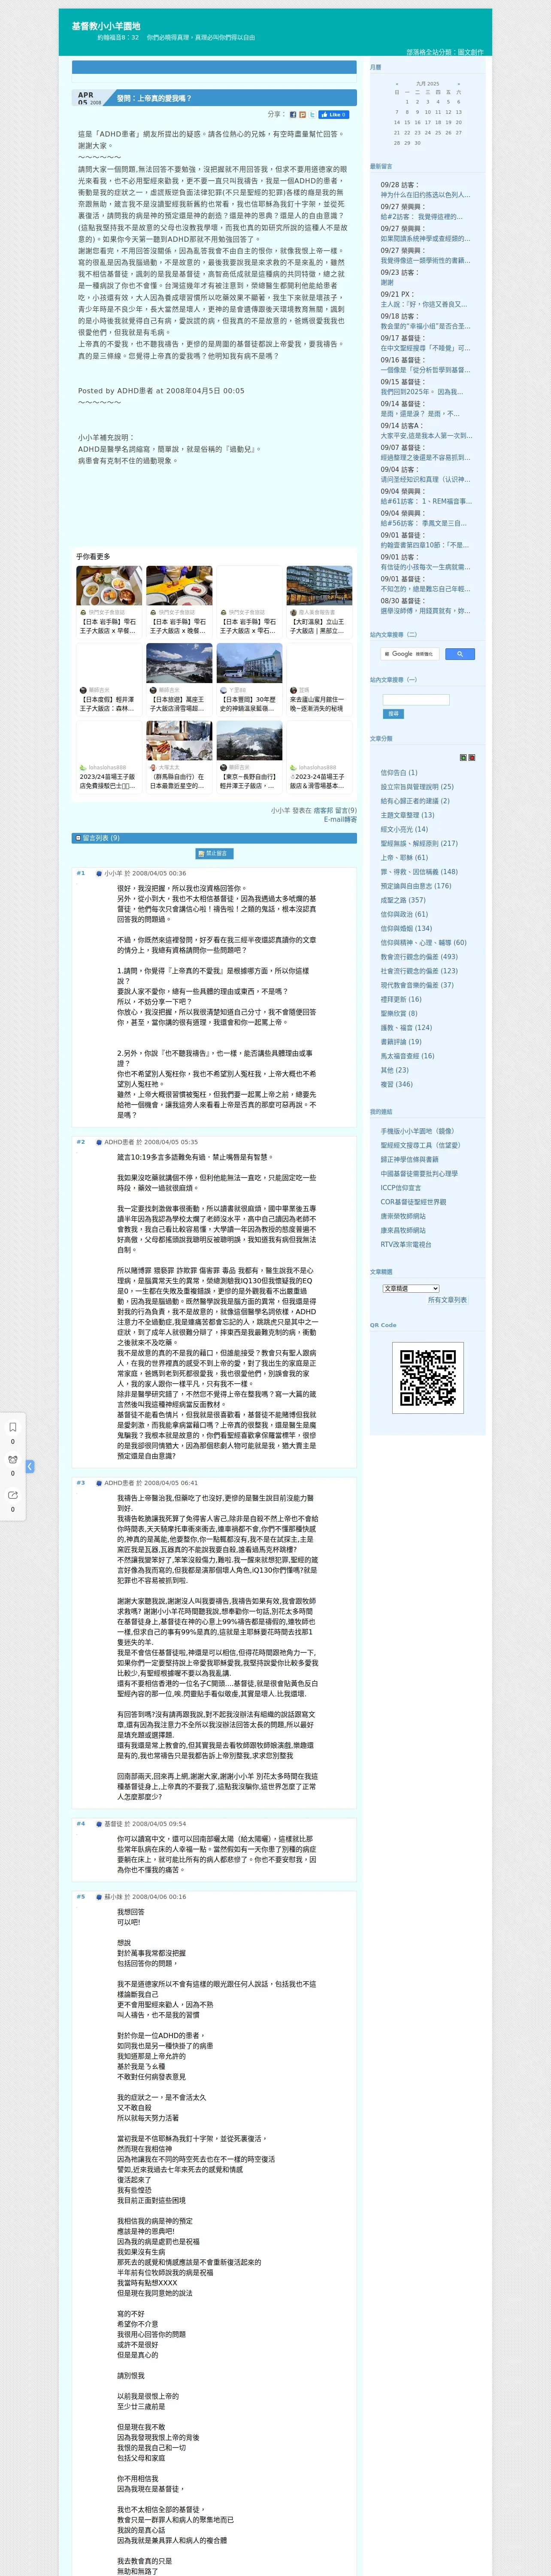The height and width of the screenshot is (2576, 551).
Task: Click the share arrow icon in floating sidebar
Action: pyautogui.click(x=12, y=1495)
